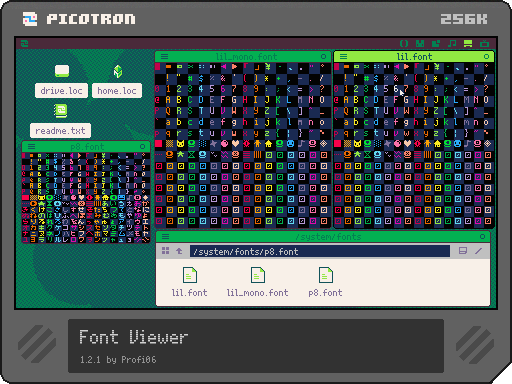Click the solid red block glyph in lil.font
512x384 pixels.
click(x=338, y=144)
